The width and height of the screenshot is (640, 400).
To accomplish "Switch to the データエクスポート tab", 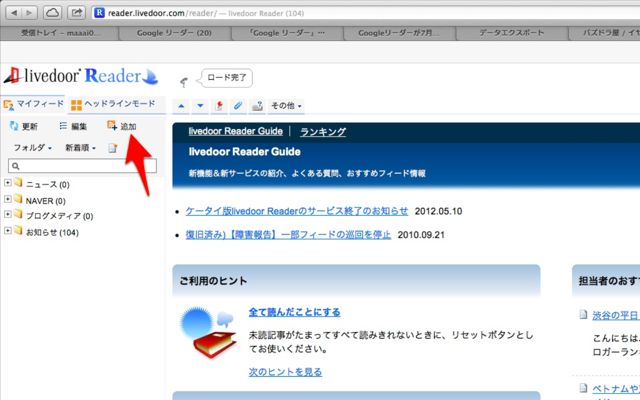I will [512, 33].
